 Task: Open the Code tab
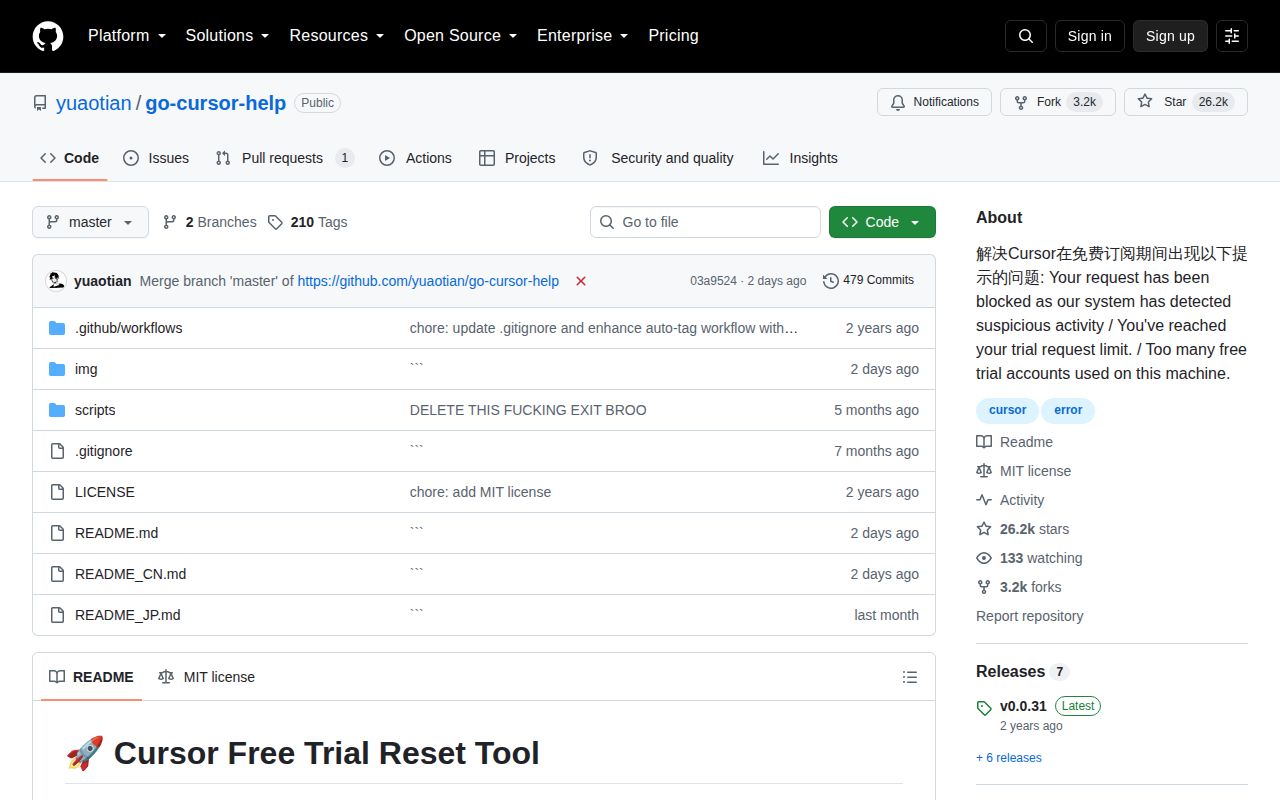70,158
